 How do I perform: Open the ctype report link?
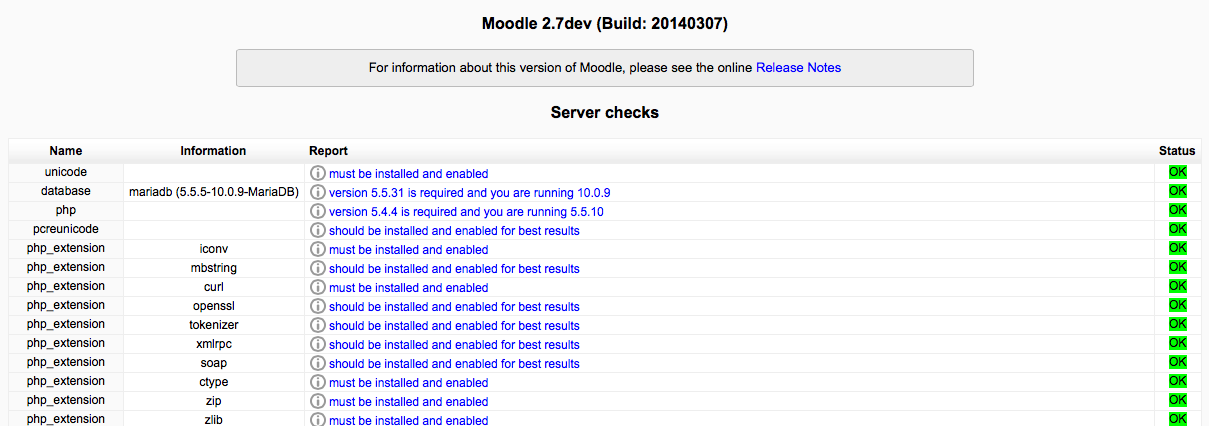[408, 383]
